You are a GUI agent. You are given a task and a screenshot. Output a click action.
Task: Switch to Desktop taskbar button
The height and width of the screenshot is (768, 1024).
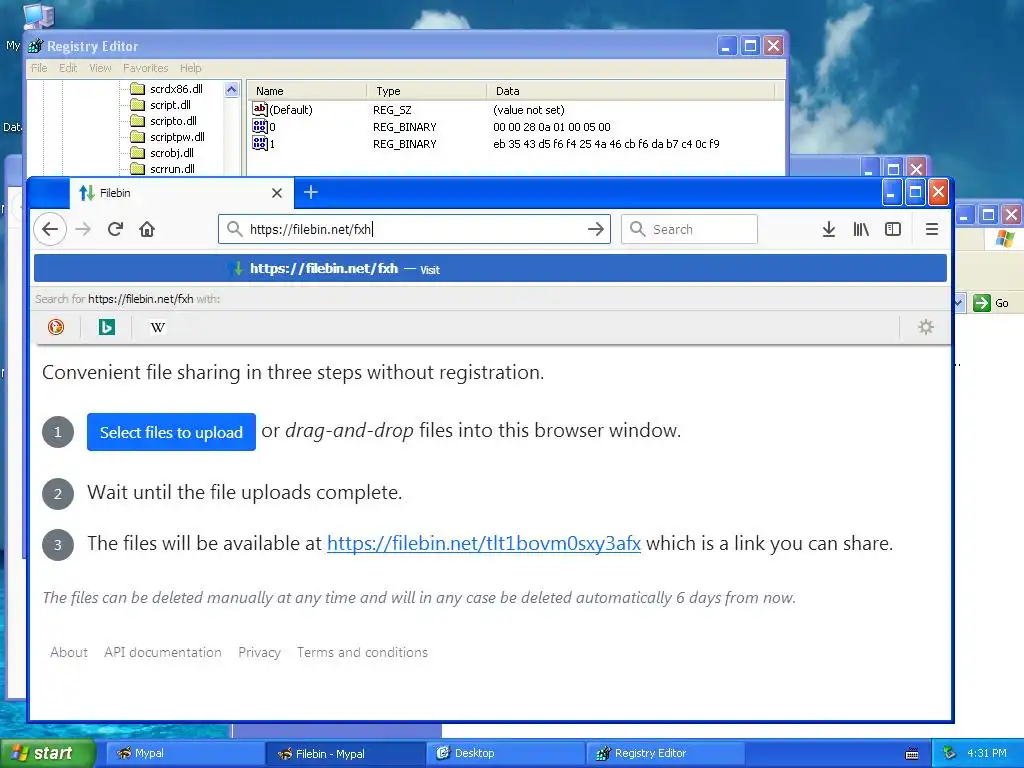point(505,753)
